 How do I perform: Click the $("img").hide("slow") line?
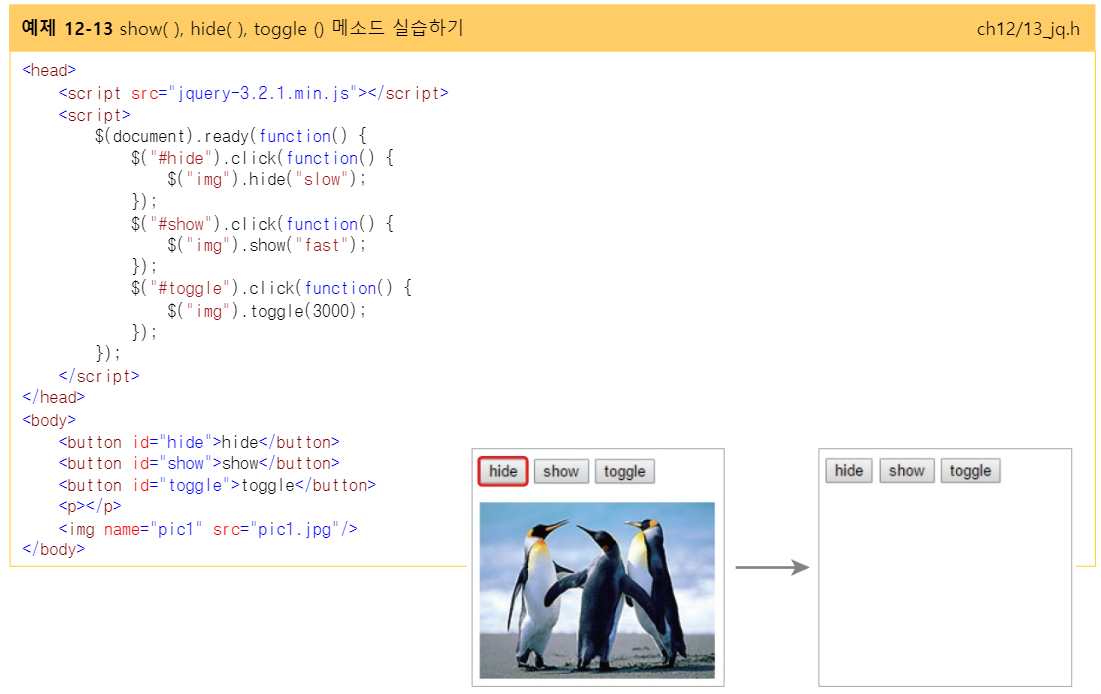[x=267, y=179]
